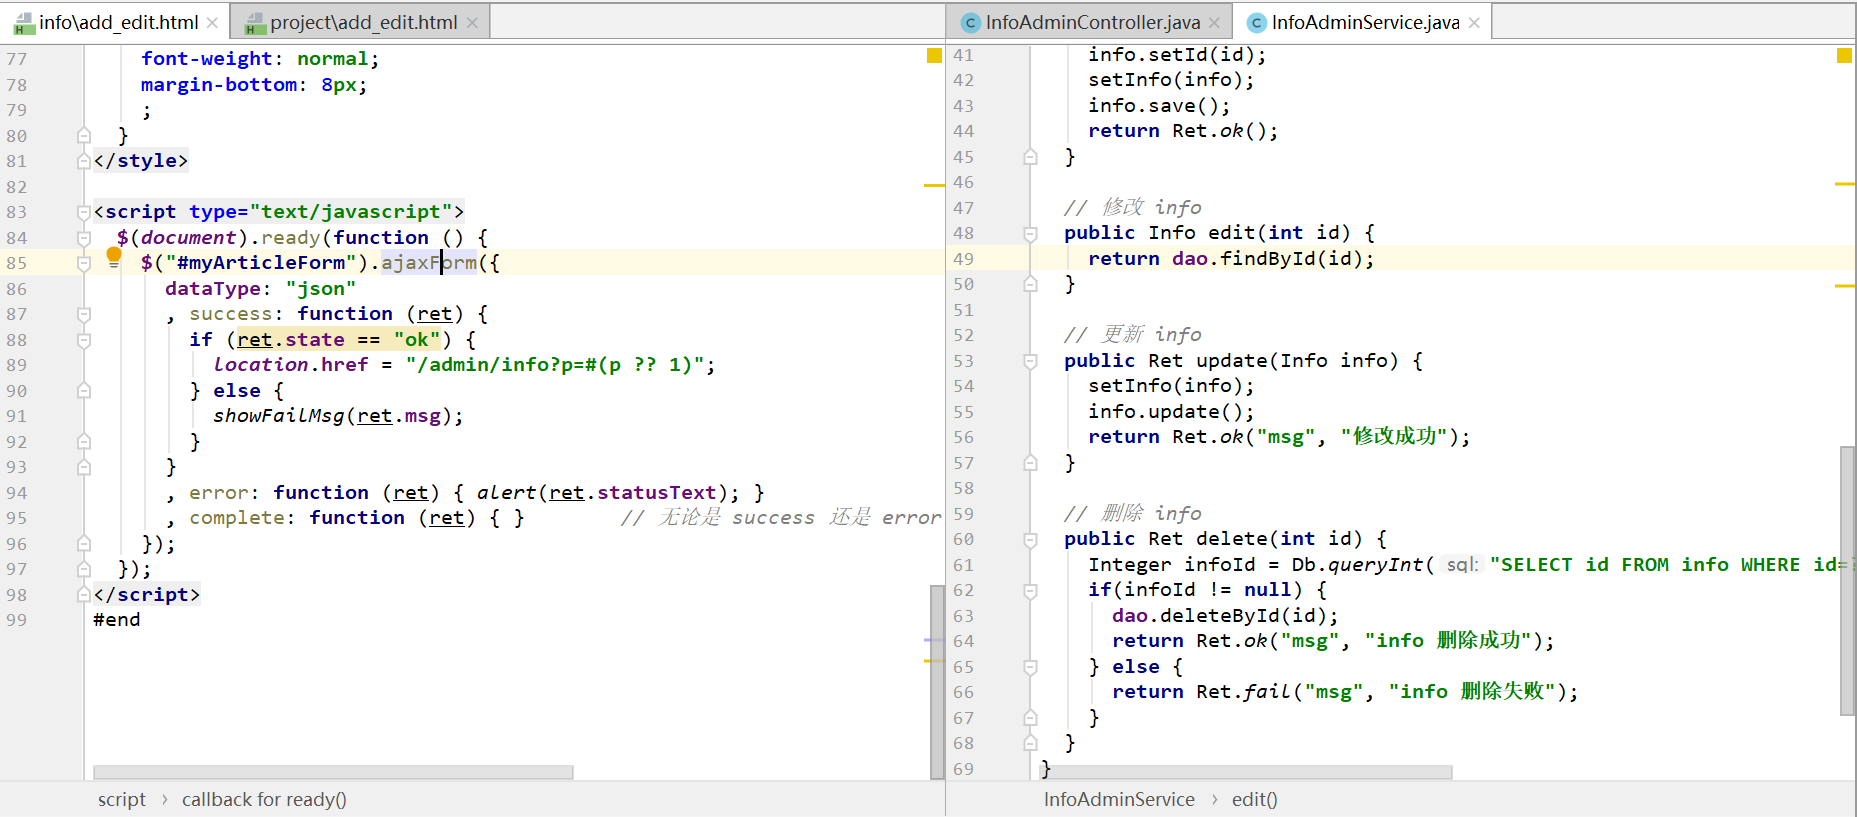Click the HTML file icon on project\add_edit.html tab

pos(255,23)
